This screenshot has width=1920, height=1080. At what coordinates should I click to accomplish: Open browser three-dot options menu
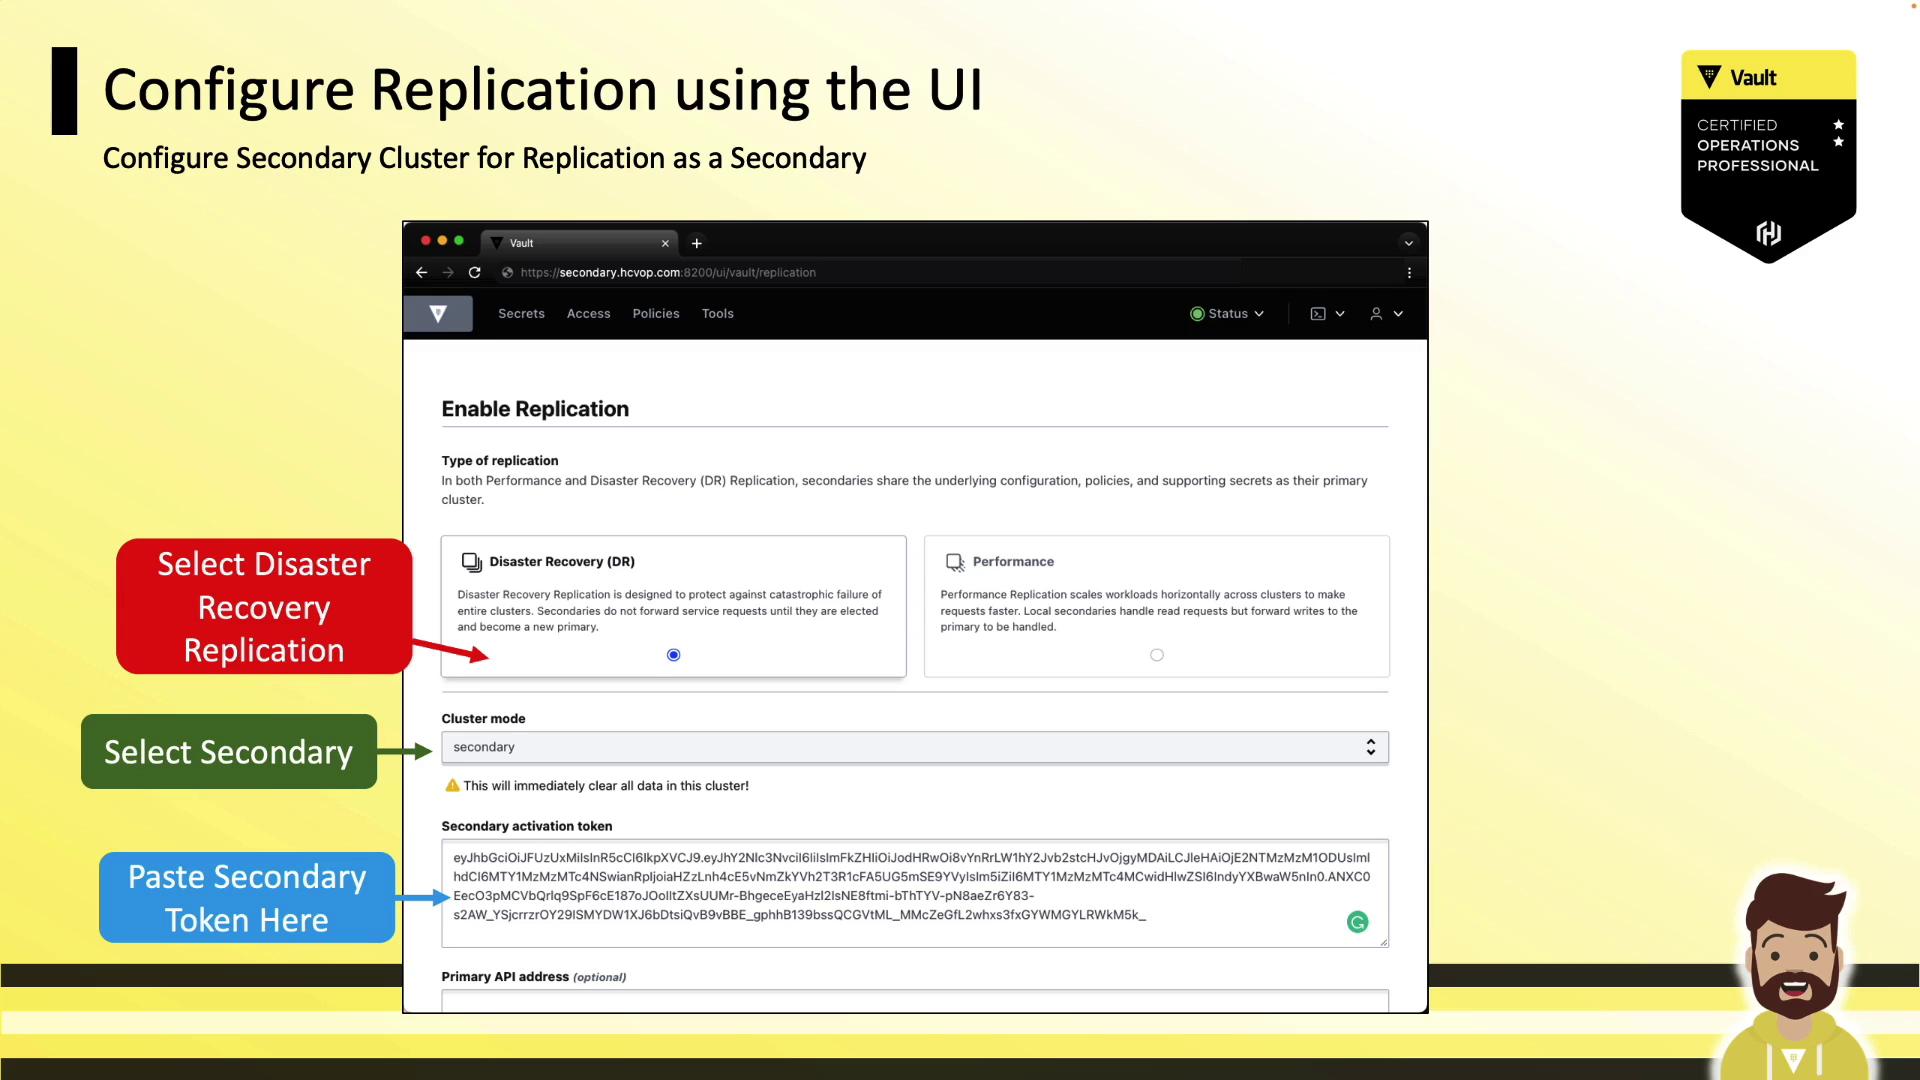1409,272
